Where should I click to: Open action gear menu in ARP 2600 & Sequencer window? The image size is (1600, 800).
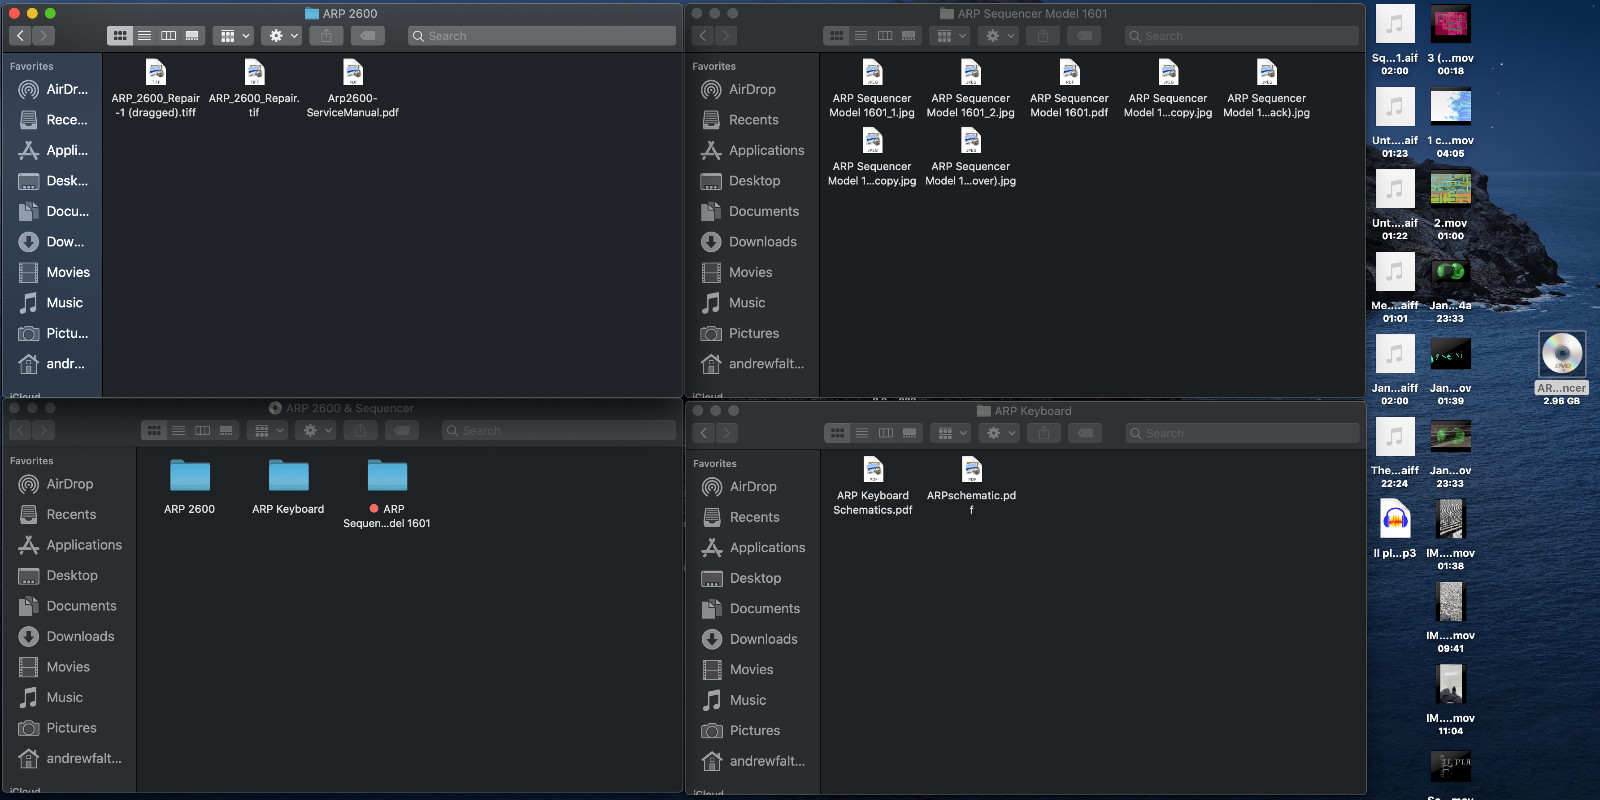point(315,431)
